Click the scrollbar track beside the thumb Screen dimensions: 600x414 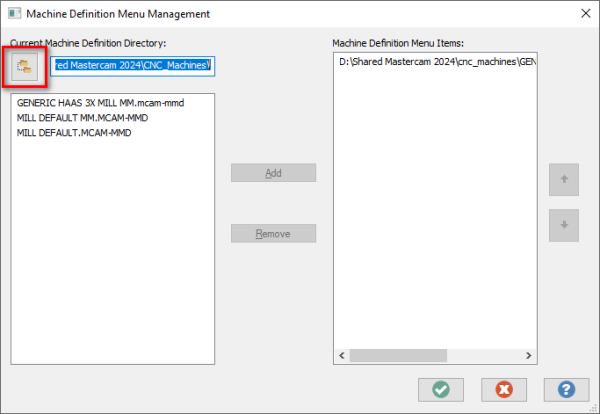tap(484, 355)
